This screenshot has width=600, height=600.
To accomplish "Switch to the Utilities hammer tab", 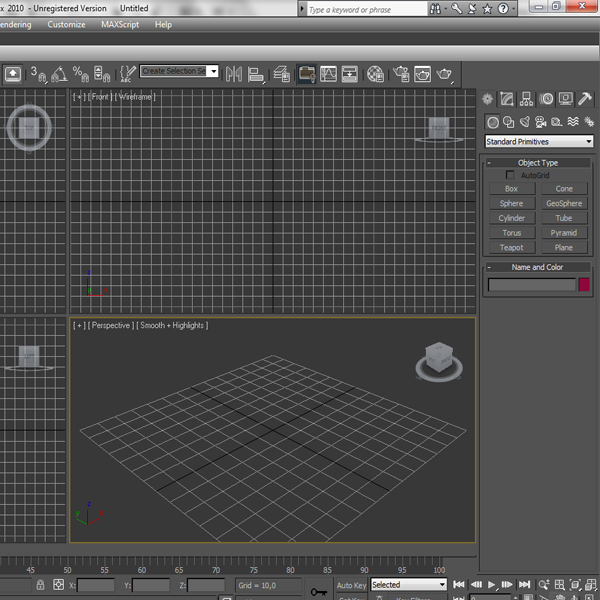I will (x=586, y=99).
